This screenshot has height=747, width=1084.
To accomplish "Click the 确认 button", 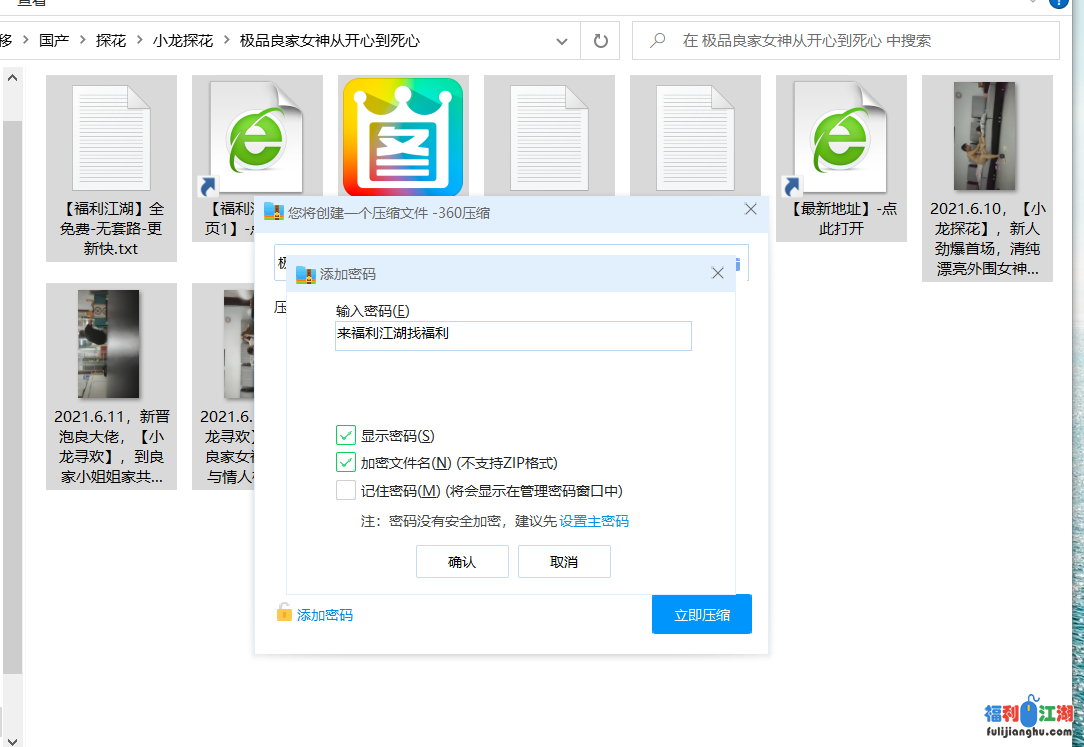I will click(462, 561).
